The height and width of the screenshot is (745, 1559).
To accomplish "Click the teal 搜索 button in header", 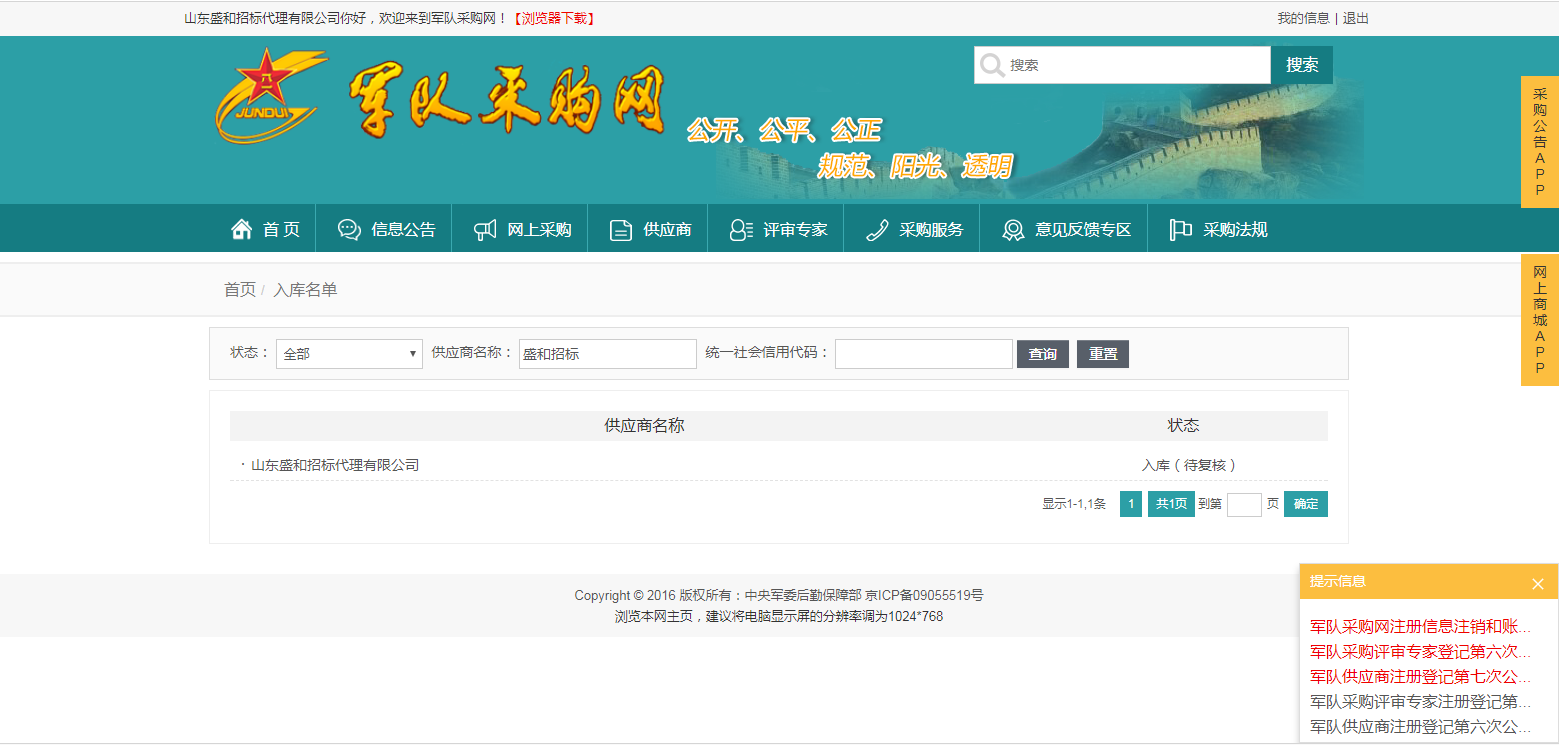I will point(1301,65).
